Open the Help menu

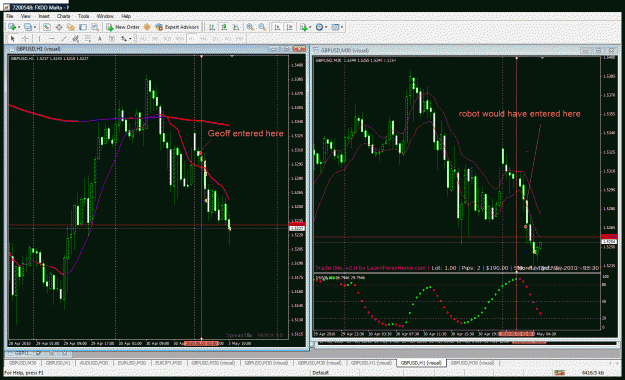(126, 16)
